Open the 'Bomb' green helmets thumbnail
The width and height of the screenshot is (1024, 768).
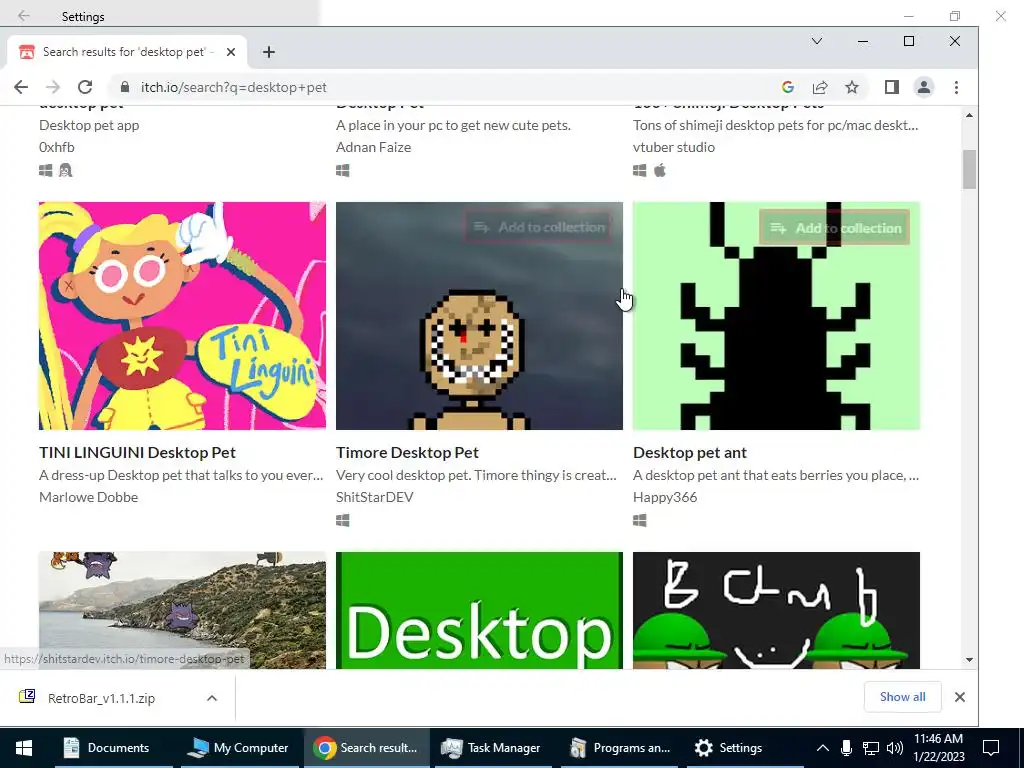[776, 610]
